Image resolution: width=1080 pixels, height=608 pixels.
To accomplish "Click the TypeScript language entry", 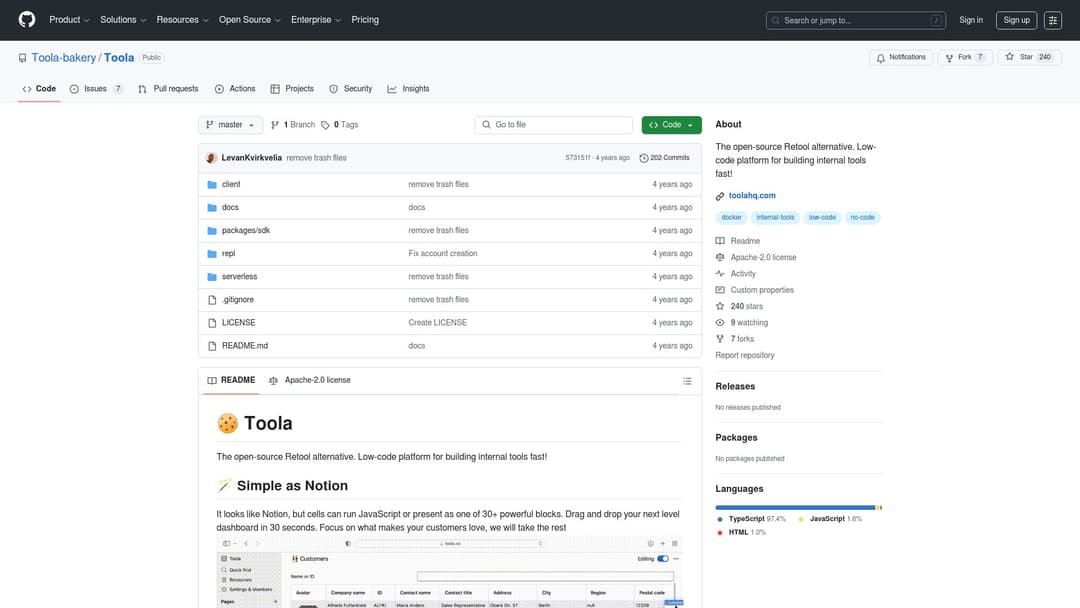I will [751, 519].
